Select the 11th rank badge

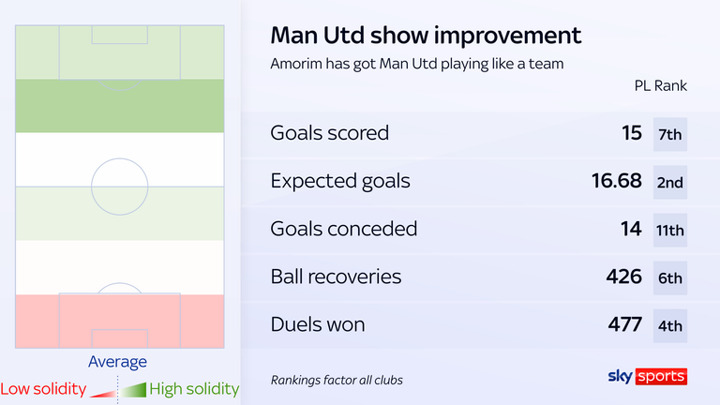point(670,230)
